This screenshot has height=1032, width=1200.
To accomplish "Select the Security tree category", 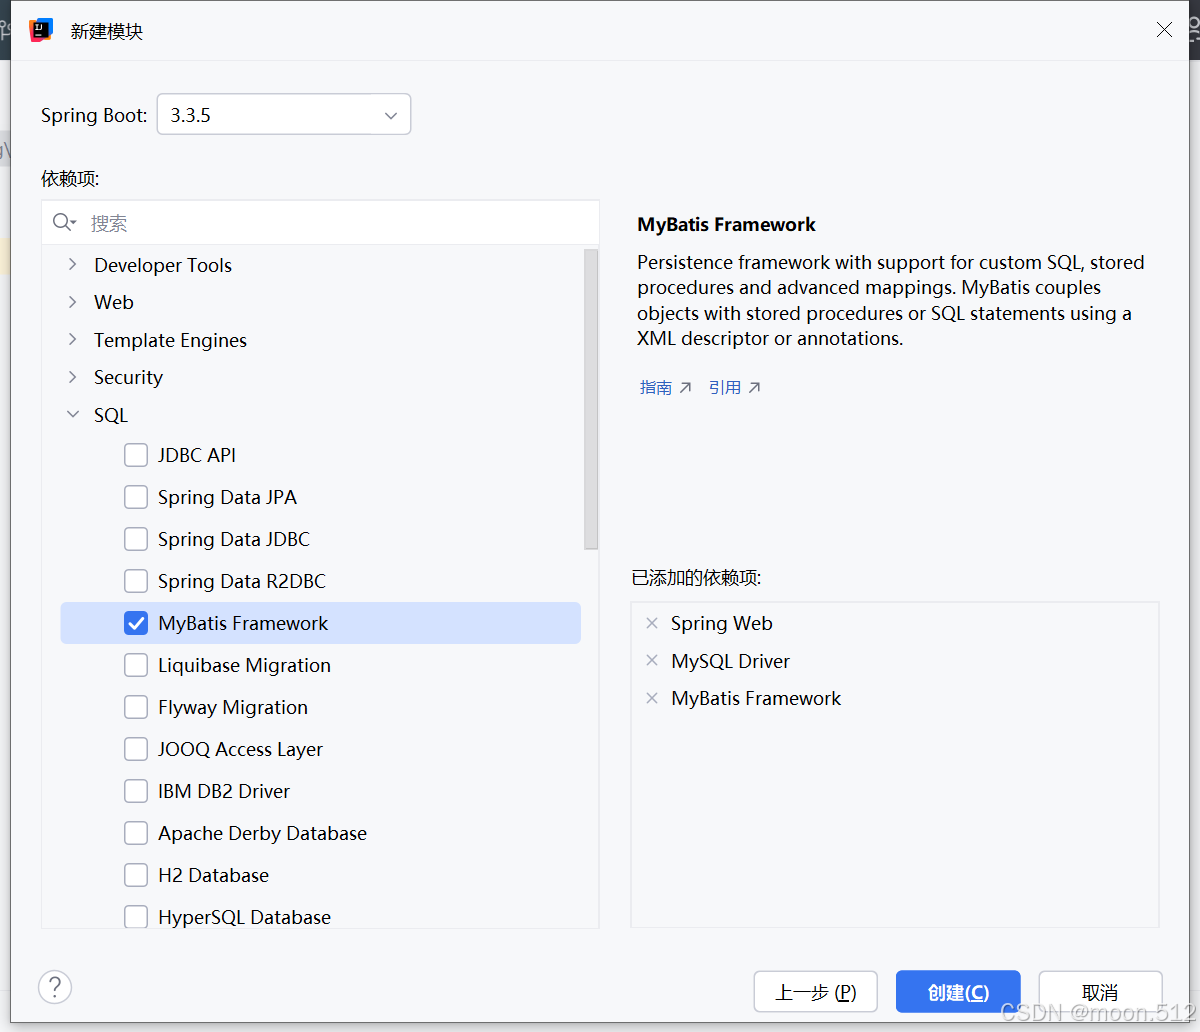I will tap(128, 377).
